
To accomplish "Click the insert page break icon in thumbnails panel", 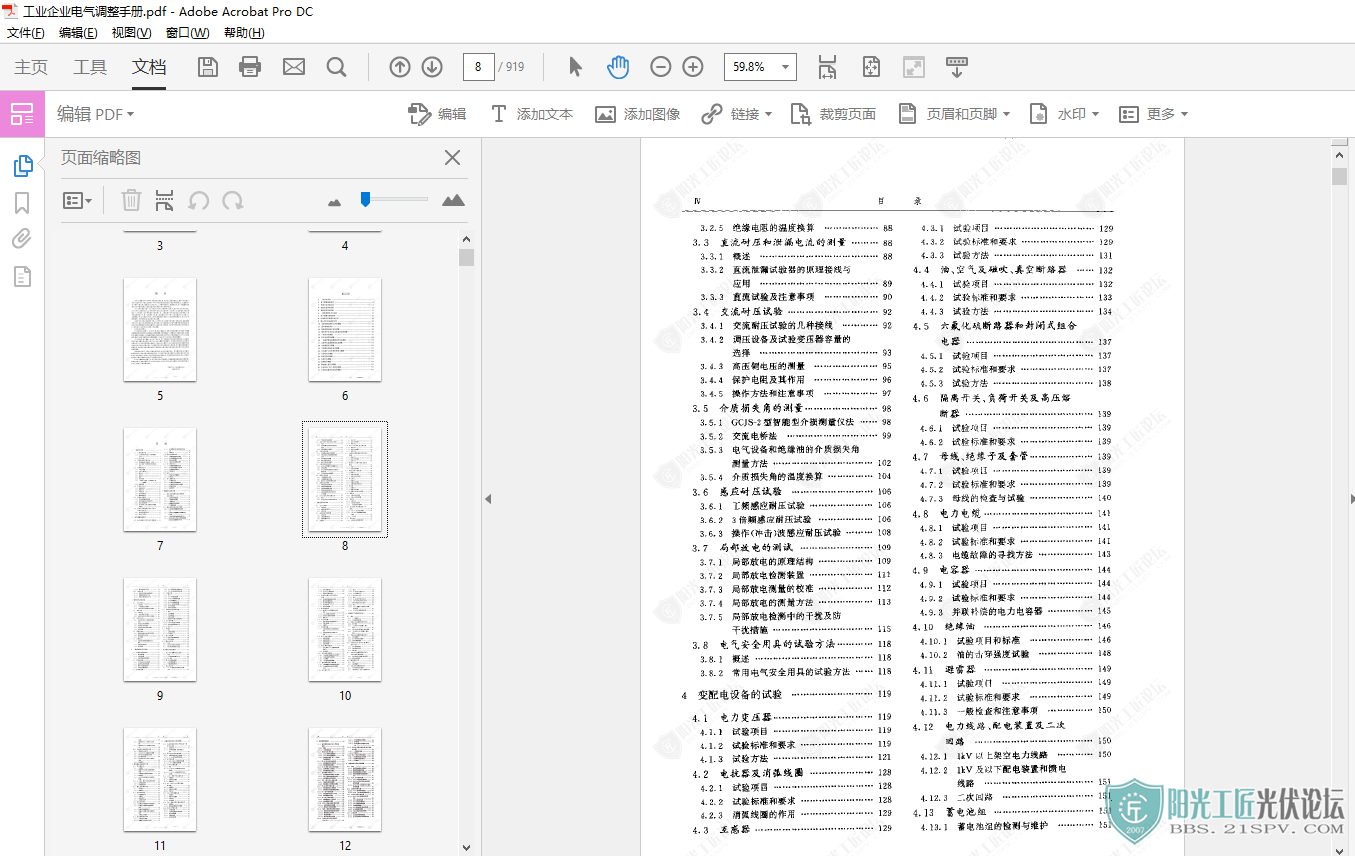I will point(164,200).
